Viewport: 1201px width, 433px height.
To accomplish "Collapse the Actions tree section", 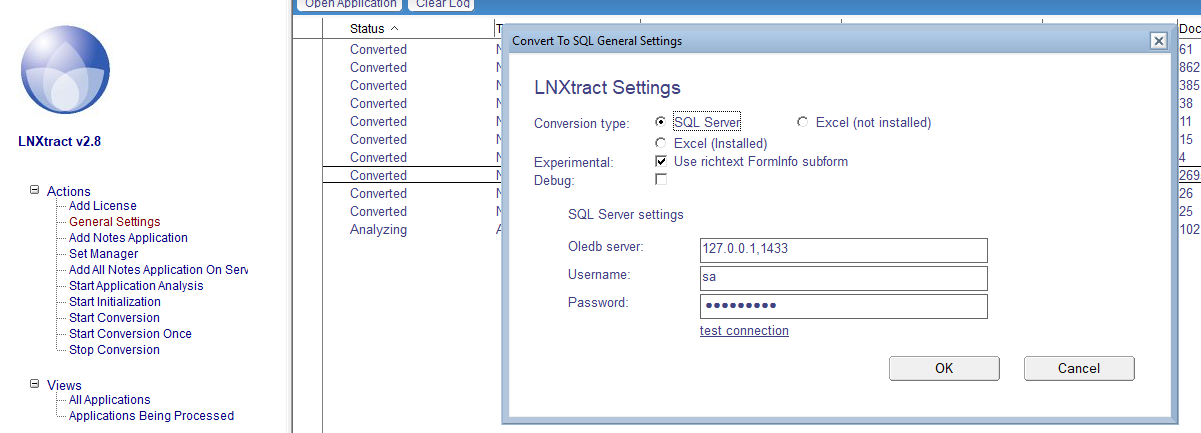I will click(35, 190).
